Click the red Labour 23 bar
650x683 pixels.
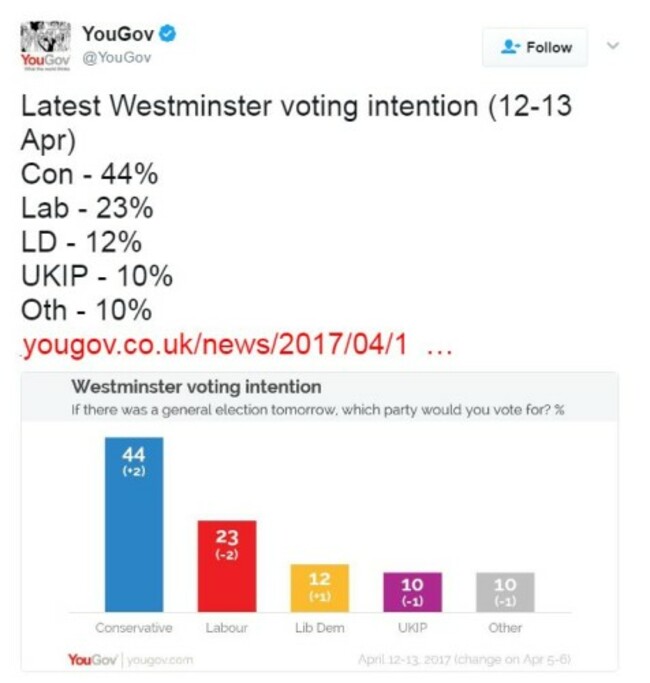tap(227, 566)
